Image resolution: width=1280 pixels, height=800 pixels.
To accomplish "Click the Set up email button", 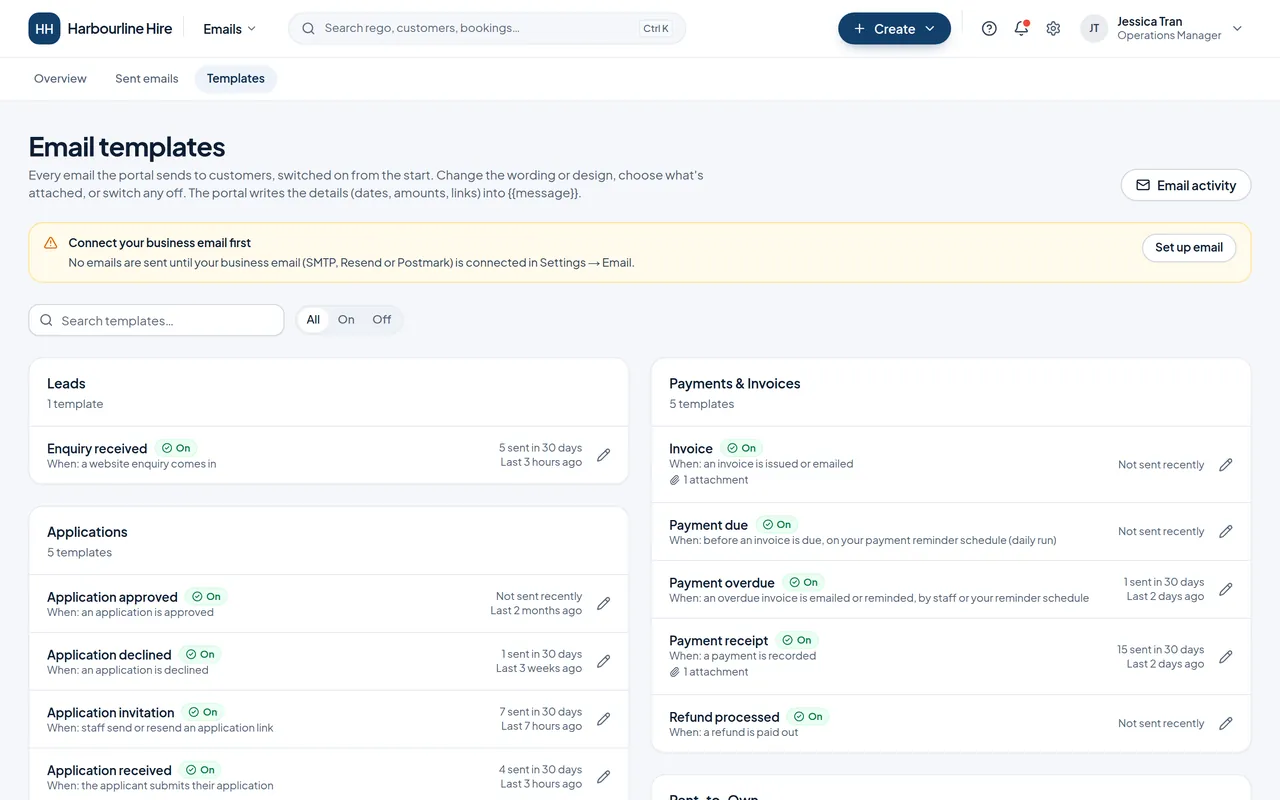I will [1189, 248].
